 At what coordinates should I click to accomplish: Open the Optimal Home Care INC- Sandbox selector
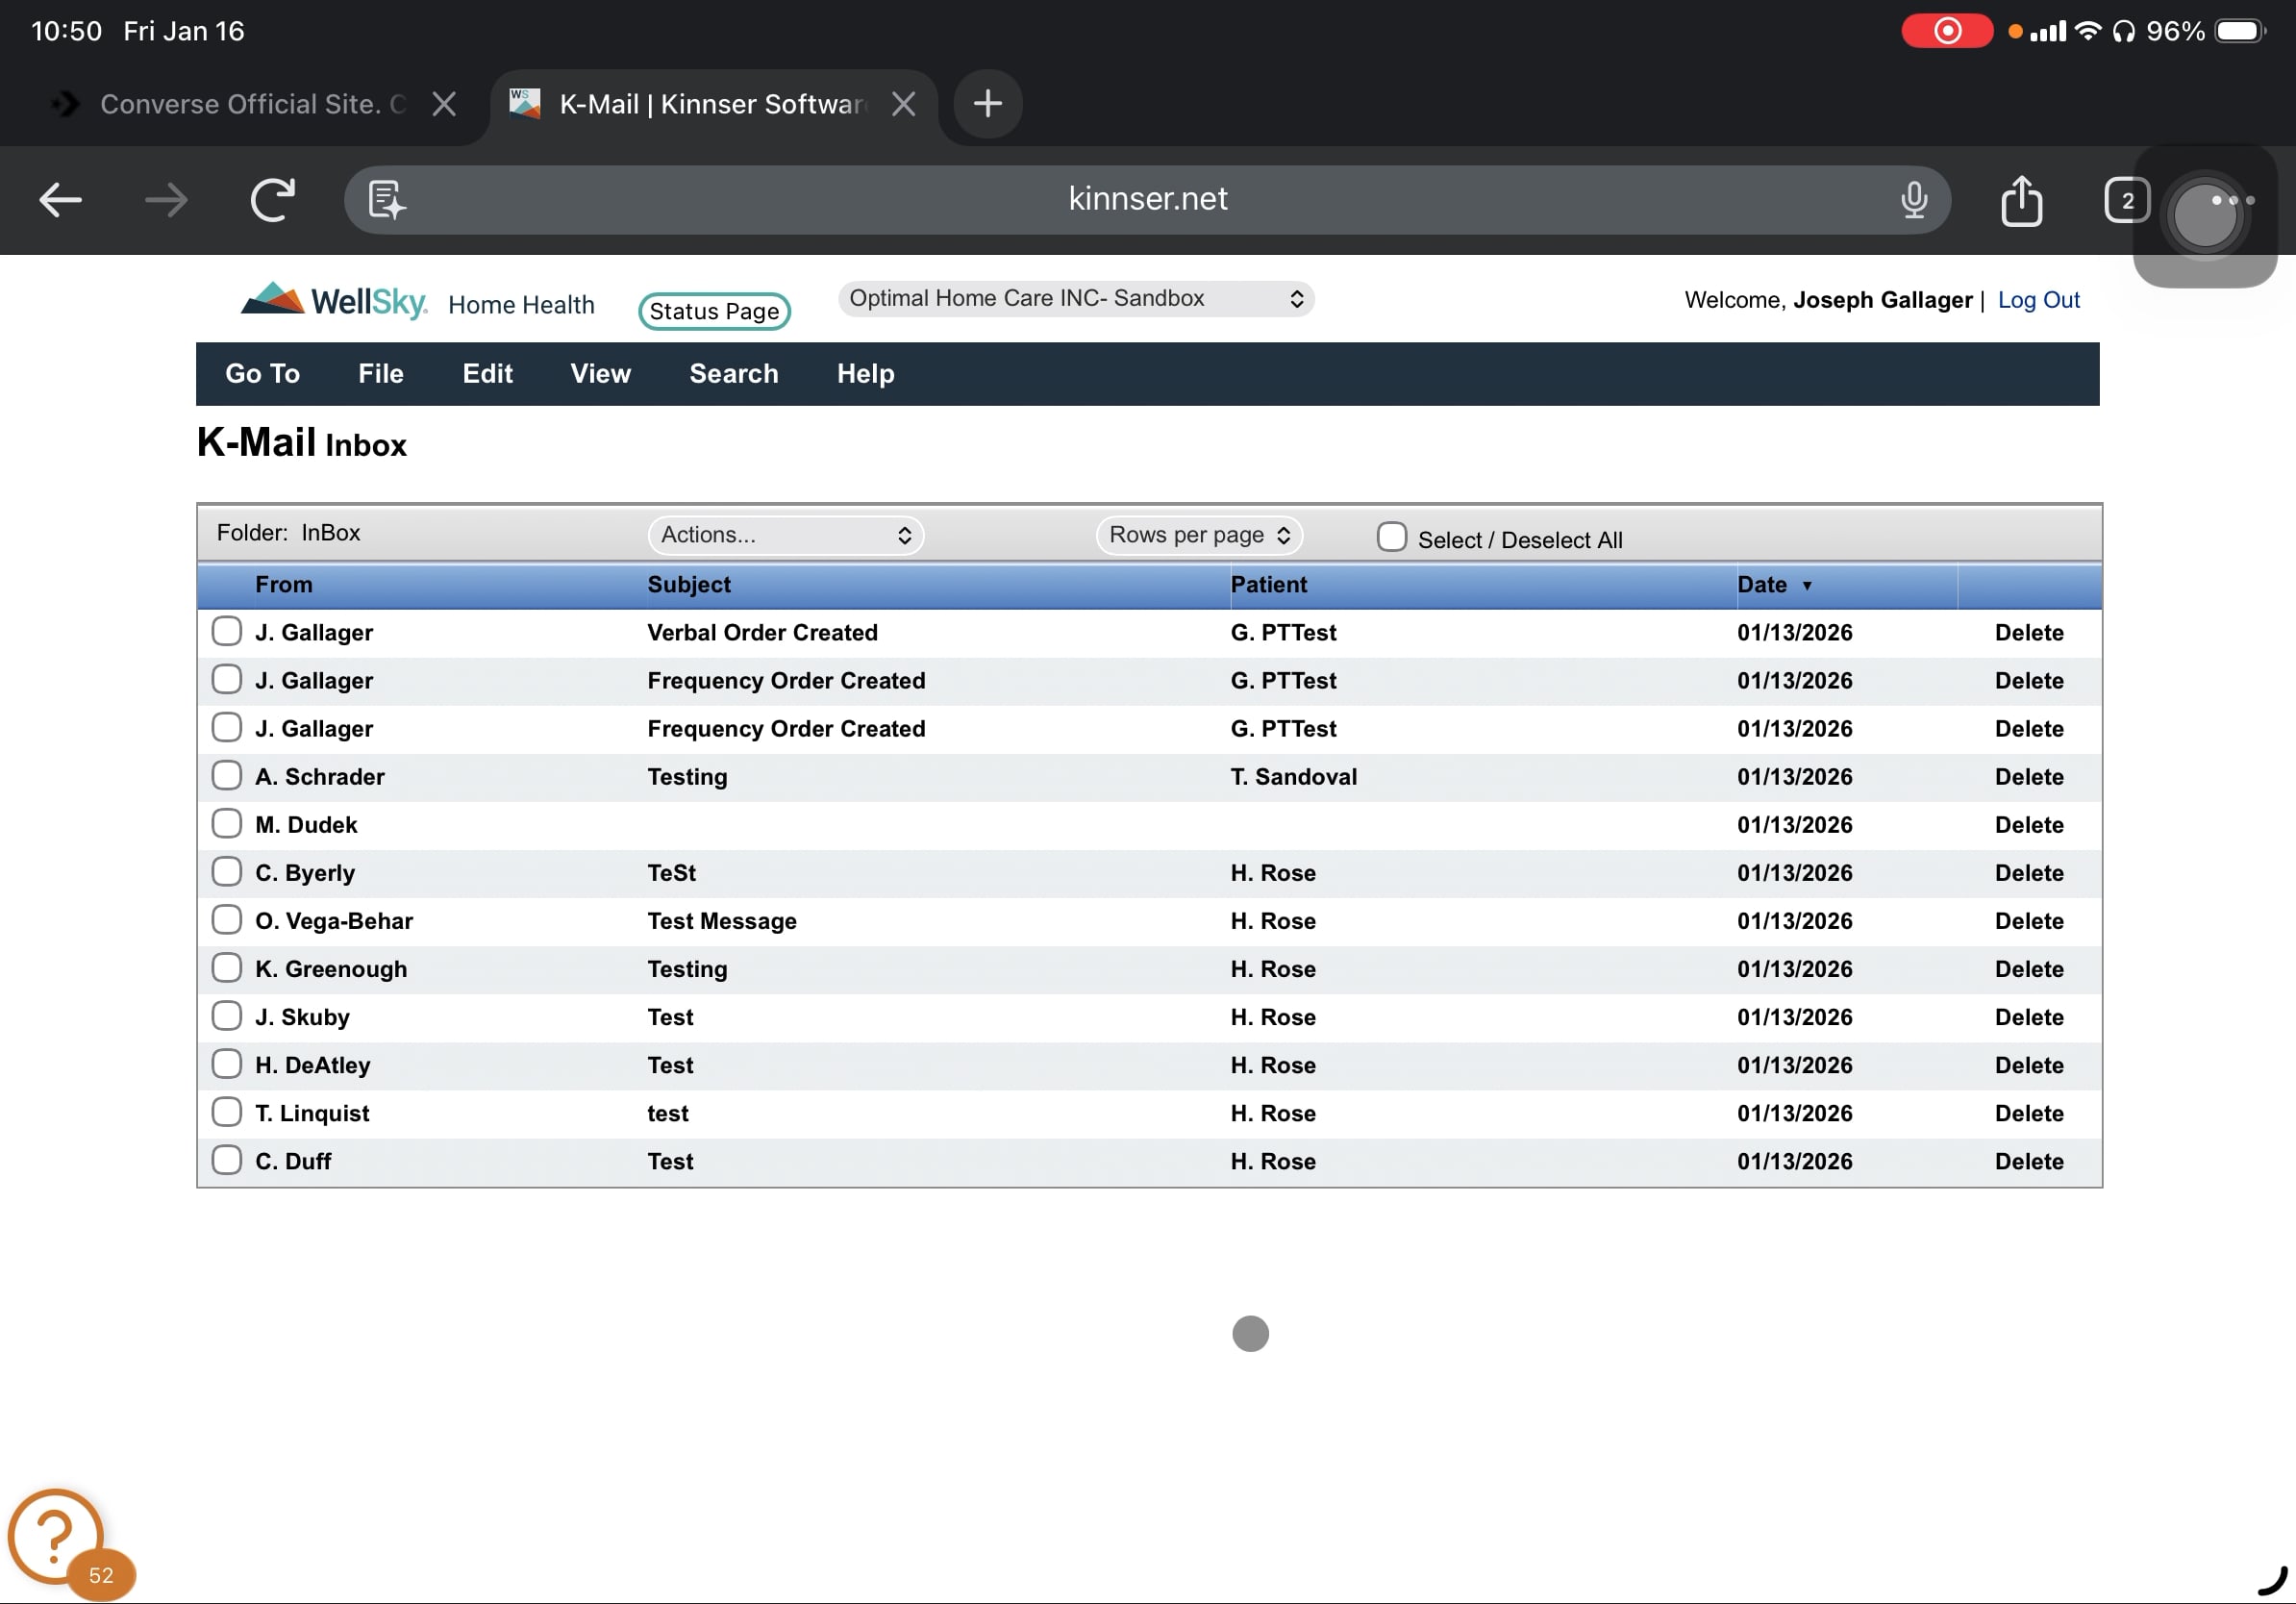[1076, 298]
